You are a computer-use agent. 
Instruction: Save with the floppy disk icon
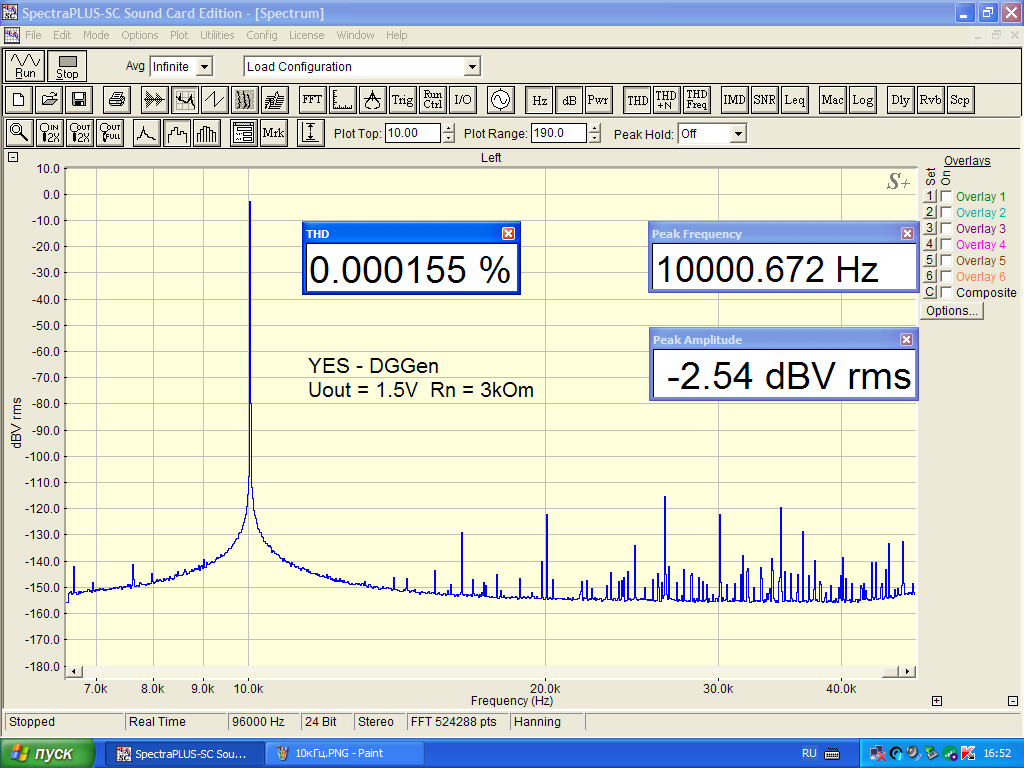point(79,100)
